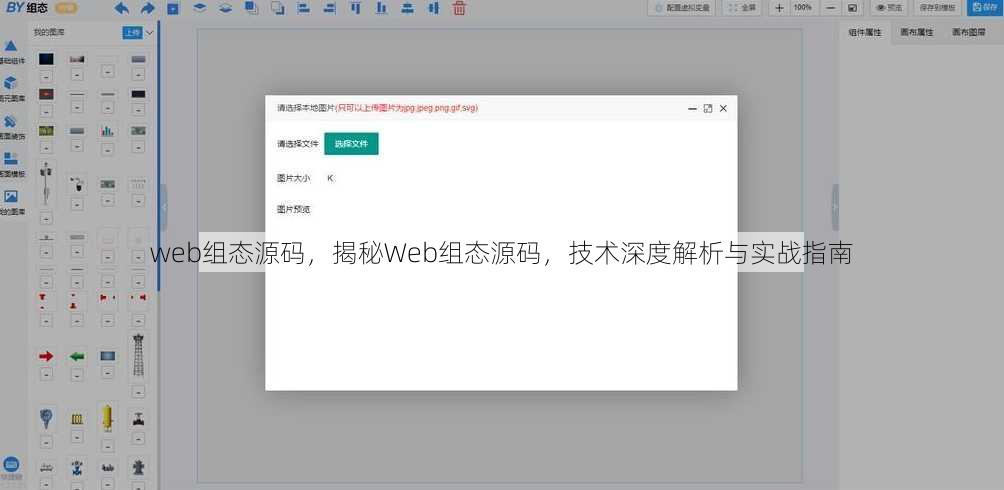This screenshot has height=490, width=1004.
Task: Select the weather station pole thumbnail
Action: (46, 184)
